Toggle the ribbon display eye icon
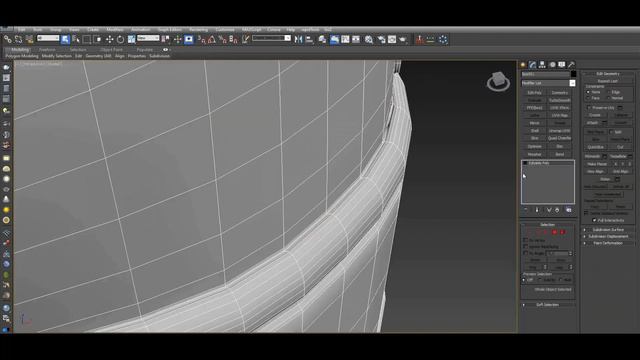This screenshot has height=360, width=640. tap(165, 50)
